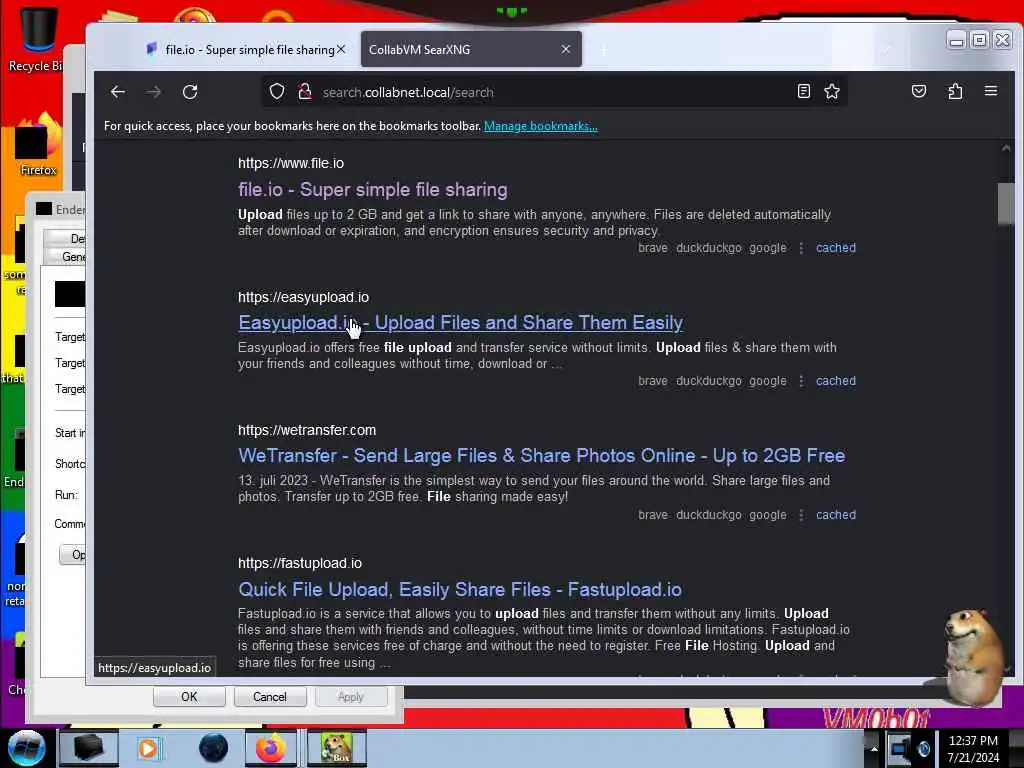1024x768 pixels.
Task: Search Easyupload result on google
Action: (x=768, y=381)
